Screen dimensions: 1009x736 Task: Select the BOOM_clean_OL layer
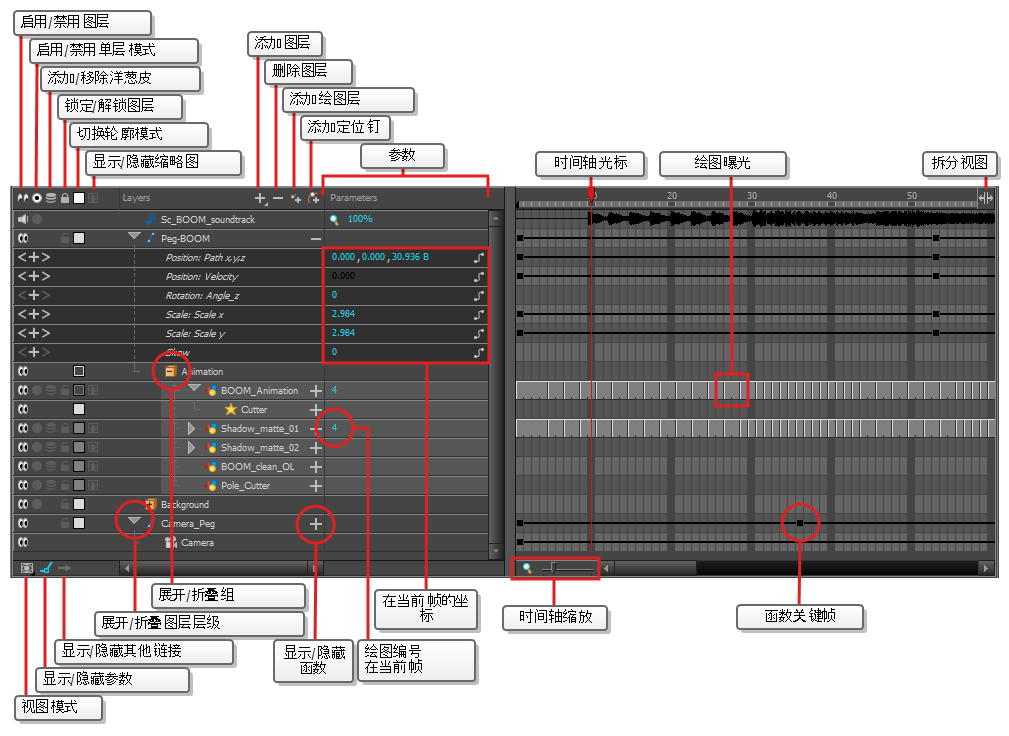click(x=256, y=467)
